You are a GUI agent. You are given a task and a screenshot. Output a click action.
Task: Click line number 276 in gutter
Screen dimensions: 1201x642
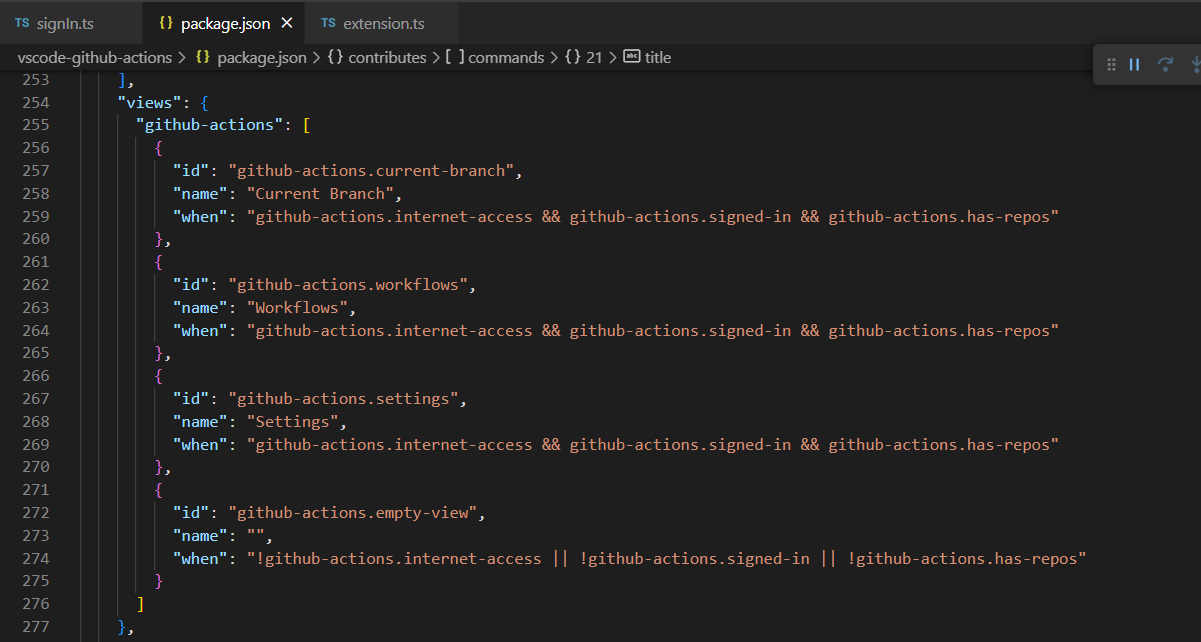click(35, 604)
